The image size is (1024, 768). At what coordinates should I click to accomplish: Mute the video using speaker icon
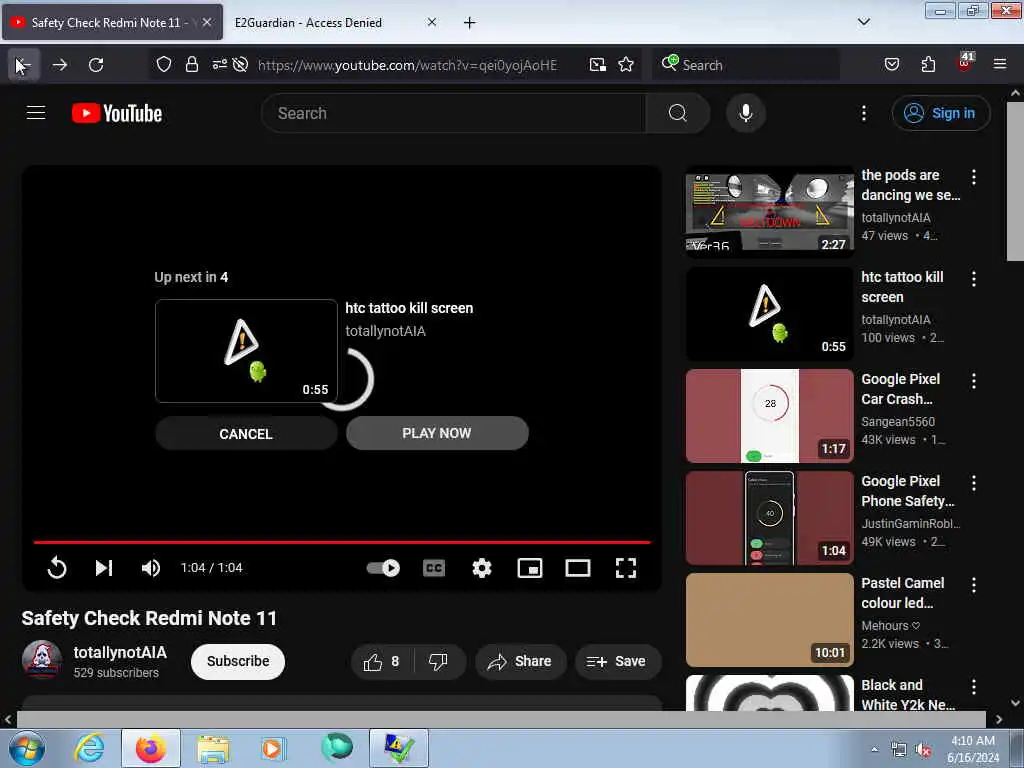click(150, 568)
